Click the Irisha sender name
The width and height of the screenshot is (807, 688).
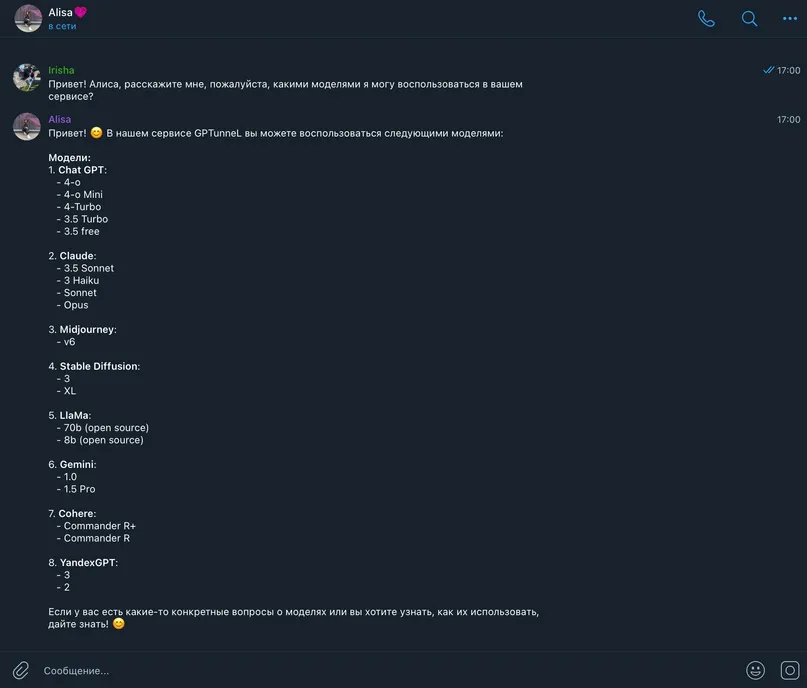pos(61,70)
